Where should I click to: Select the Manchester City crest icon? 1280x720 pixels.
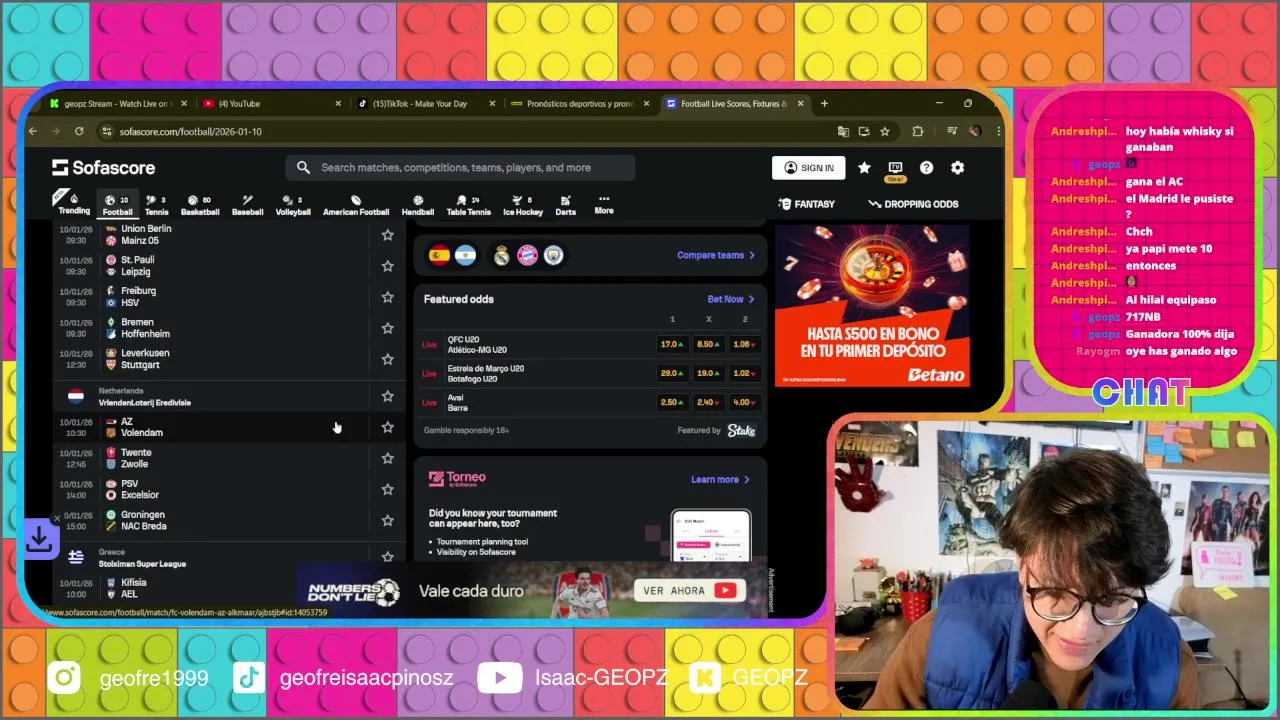click(x=553, y=255)
